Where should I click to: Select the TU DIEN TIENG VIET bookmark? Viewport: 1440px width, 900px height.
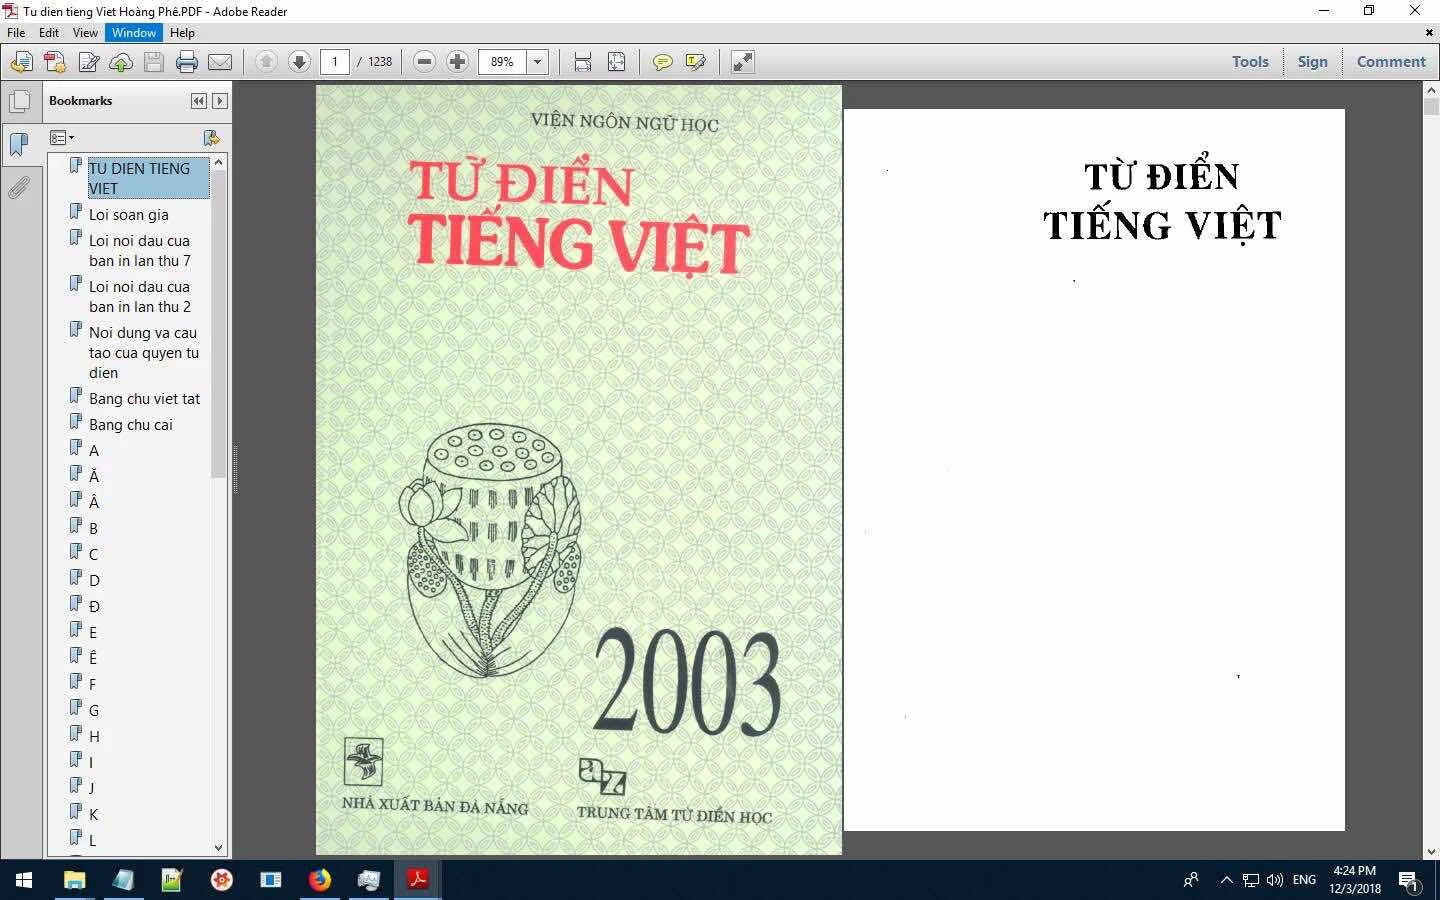148,178
